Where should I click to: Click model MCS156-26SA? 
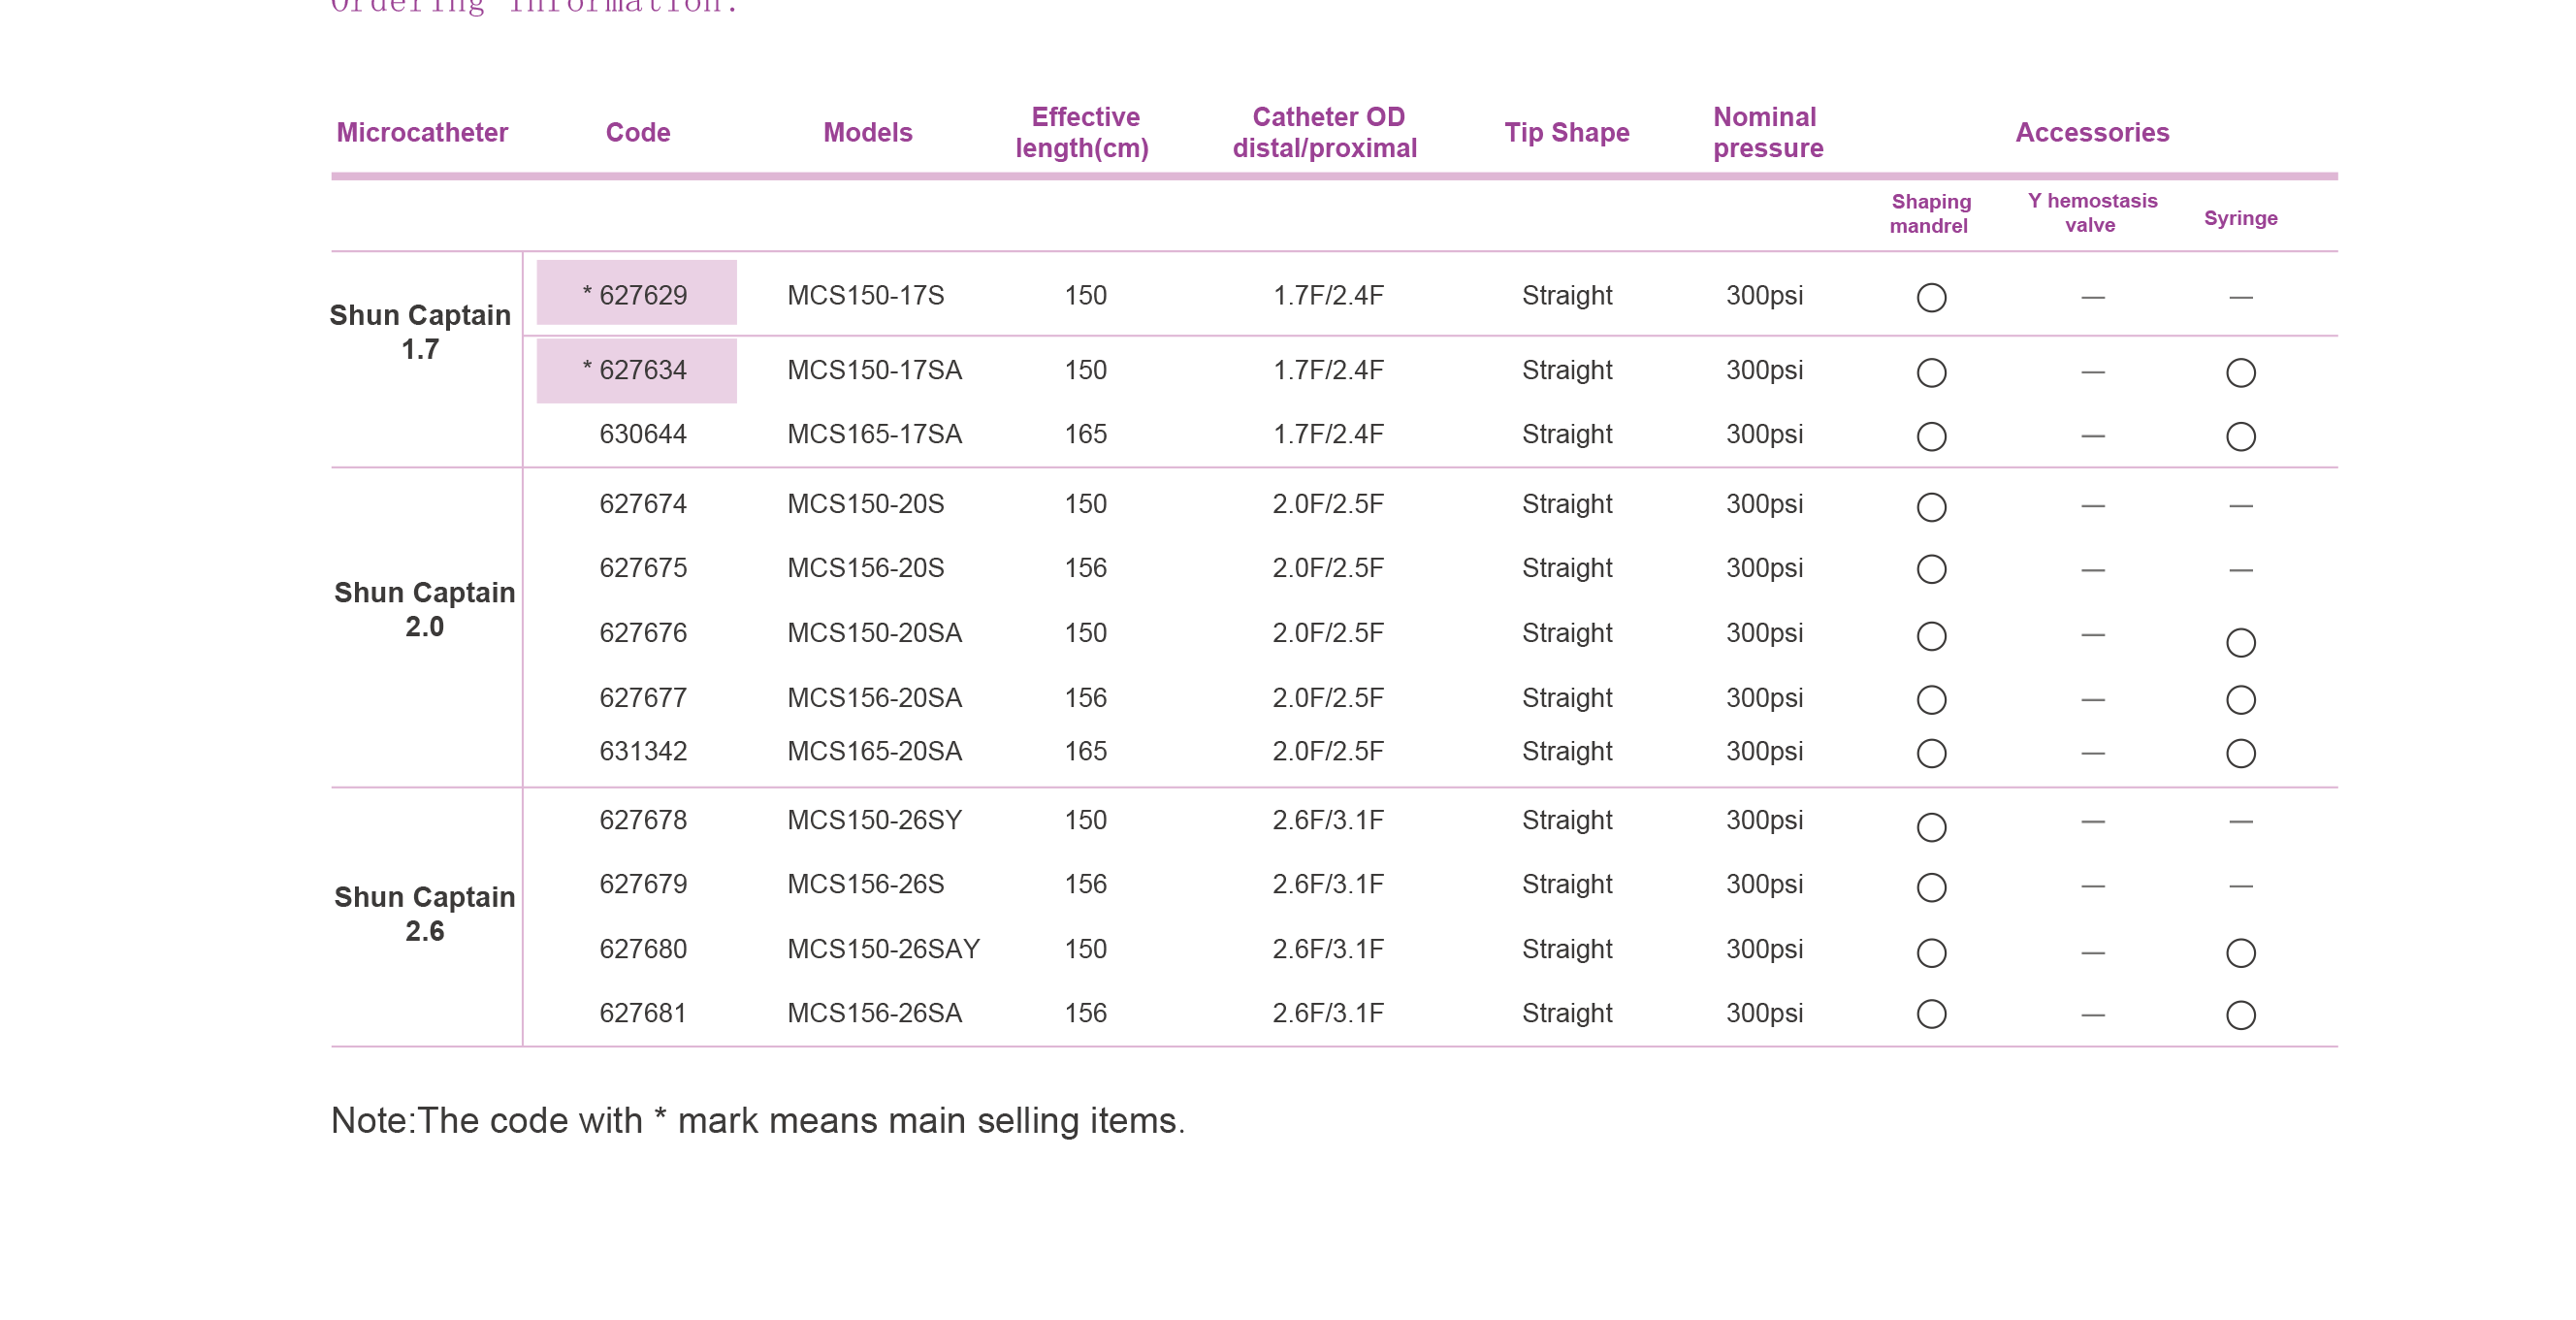[874, 1013]
